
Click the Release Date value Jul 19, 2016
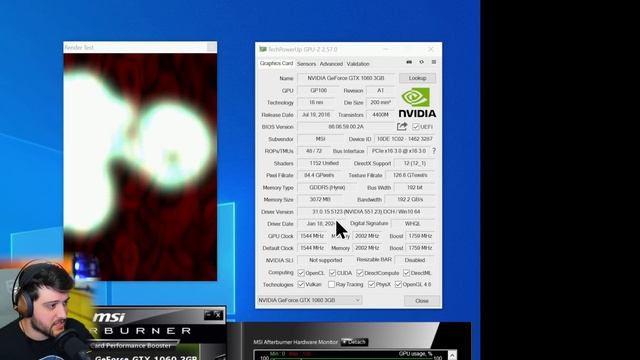316,115
